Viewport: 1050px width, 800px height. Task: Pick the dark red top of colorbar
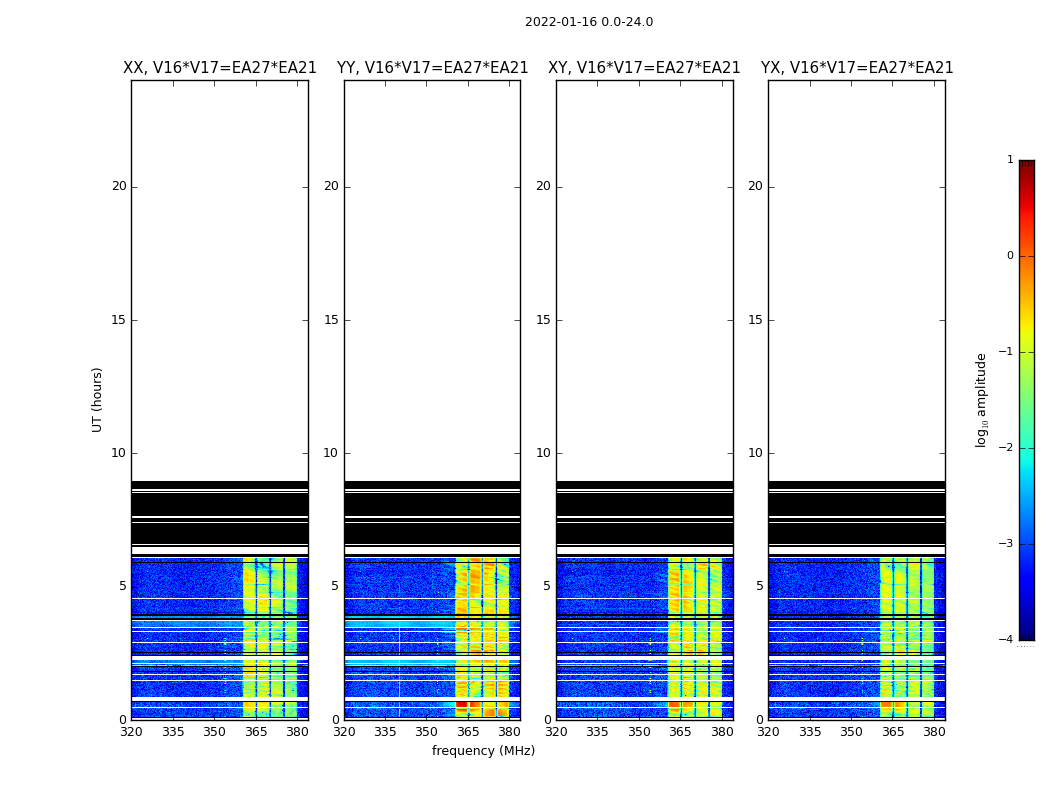coord(1026,165)
